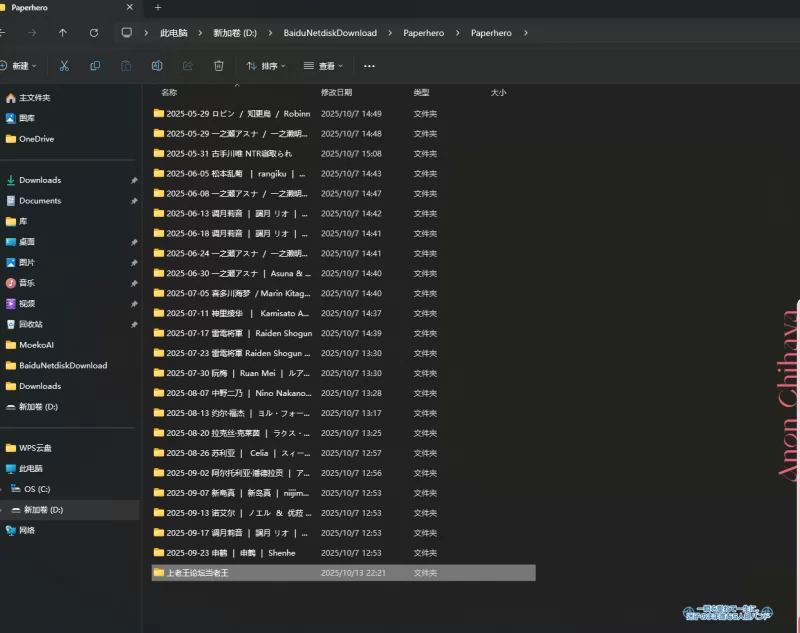Select the highlighted folder dated 2025/10/13
This screenshot has height=633, width=800.
(x=343, y=573)
